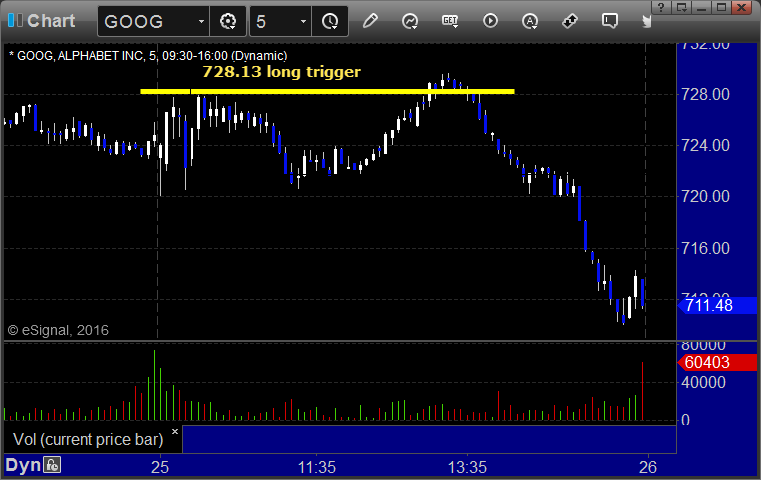Click the help question mark button
761x480 pixels.
pos(661,7)
